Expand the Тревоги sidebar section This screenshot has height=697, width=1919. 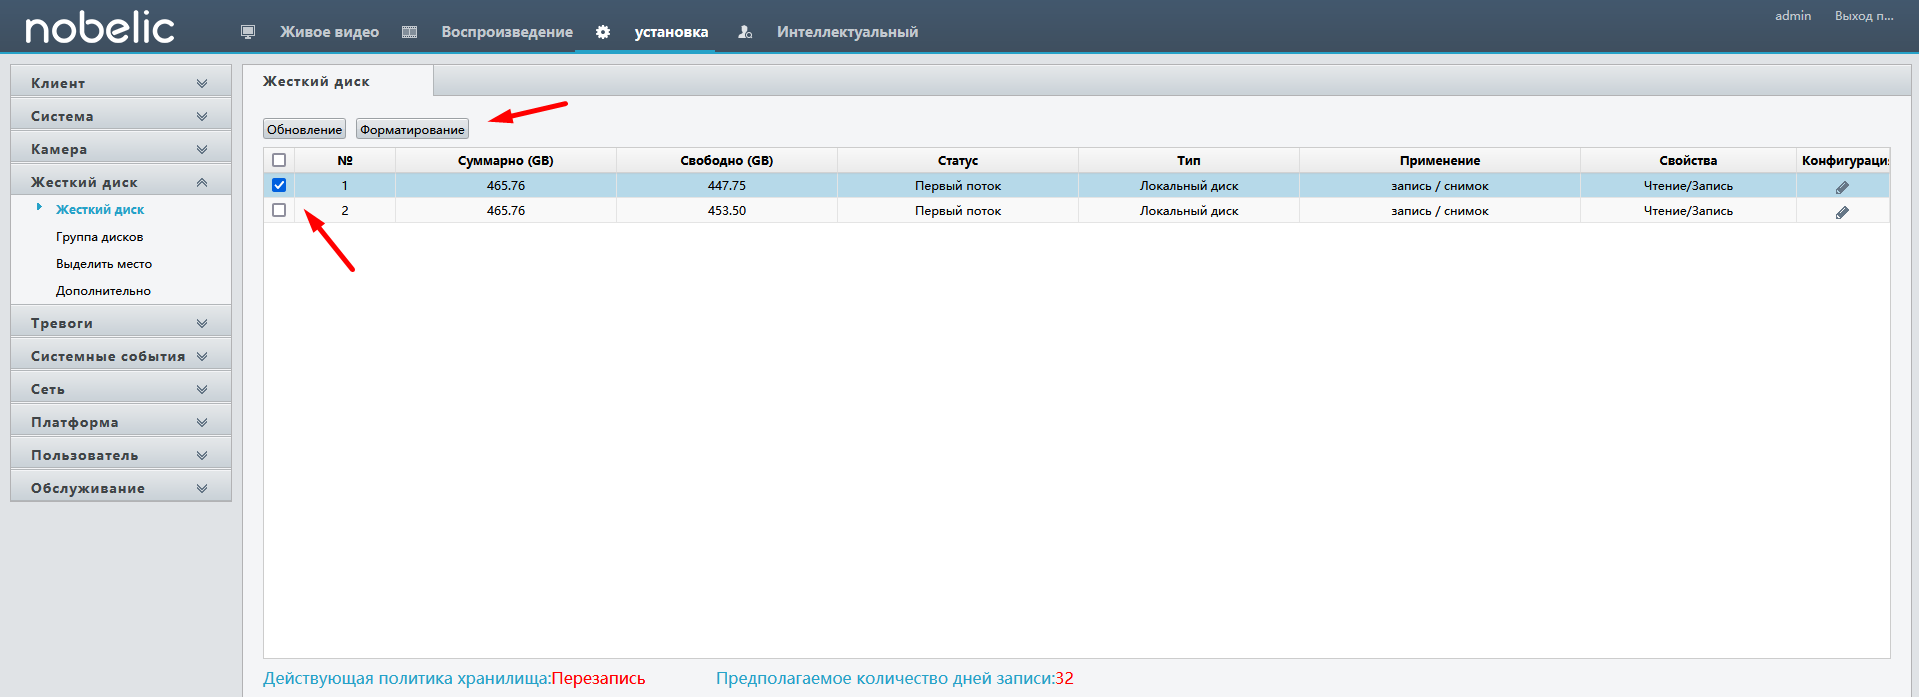point(121,323)
